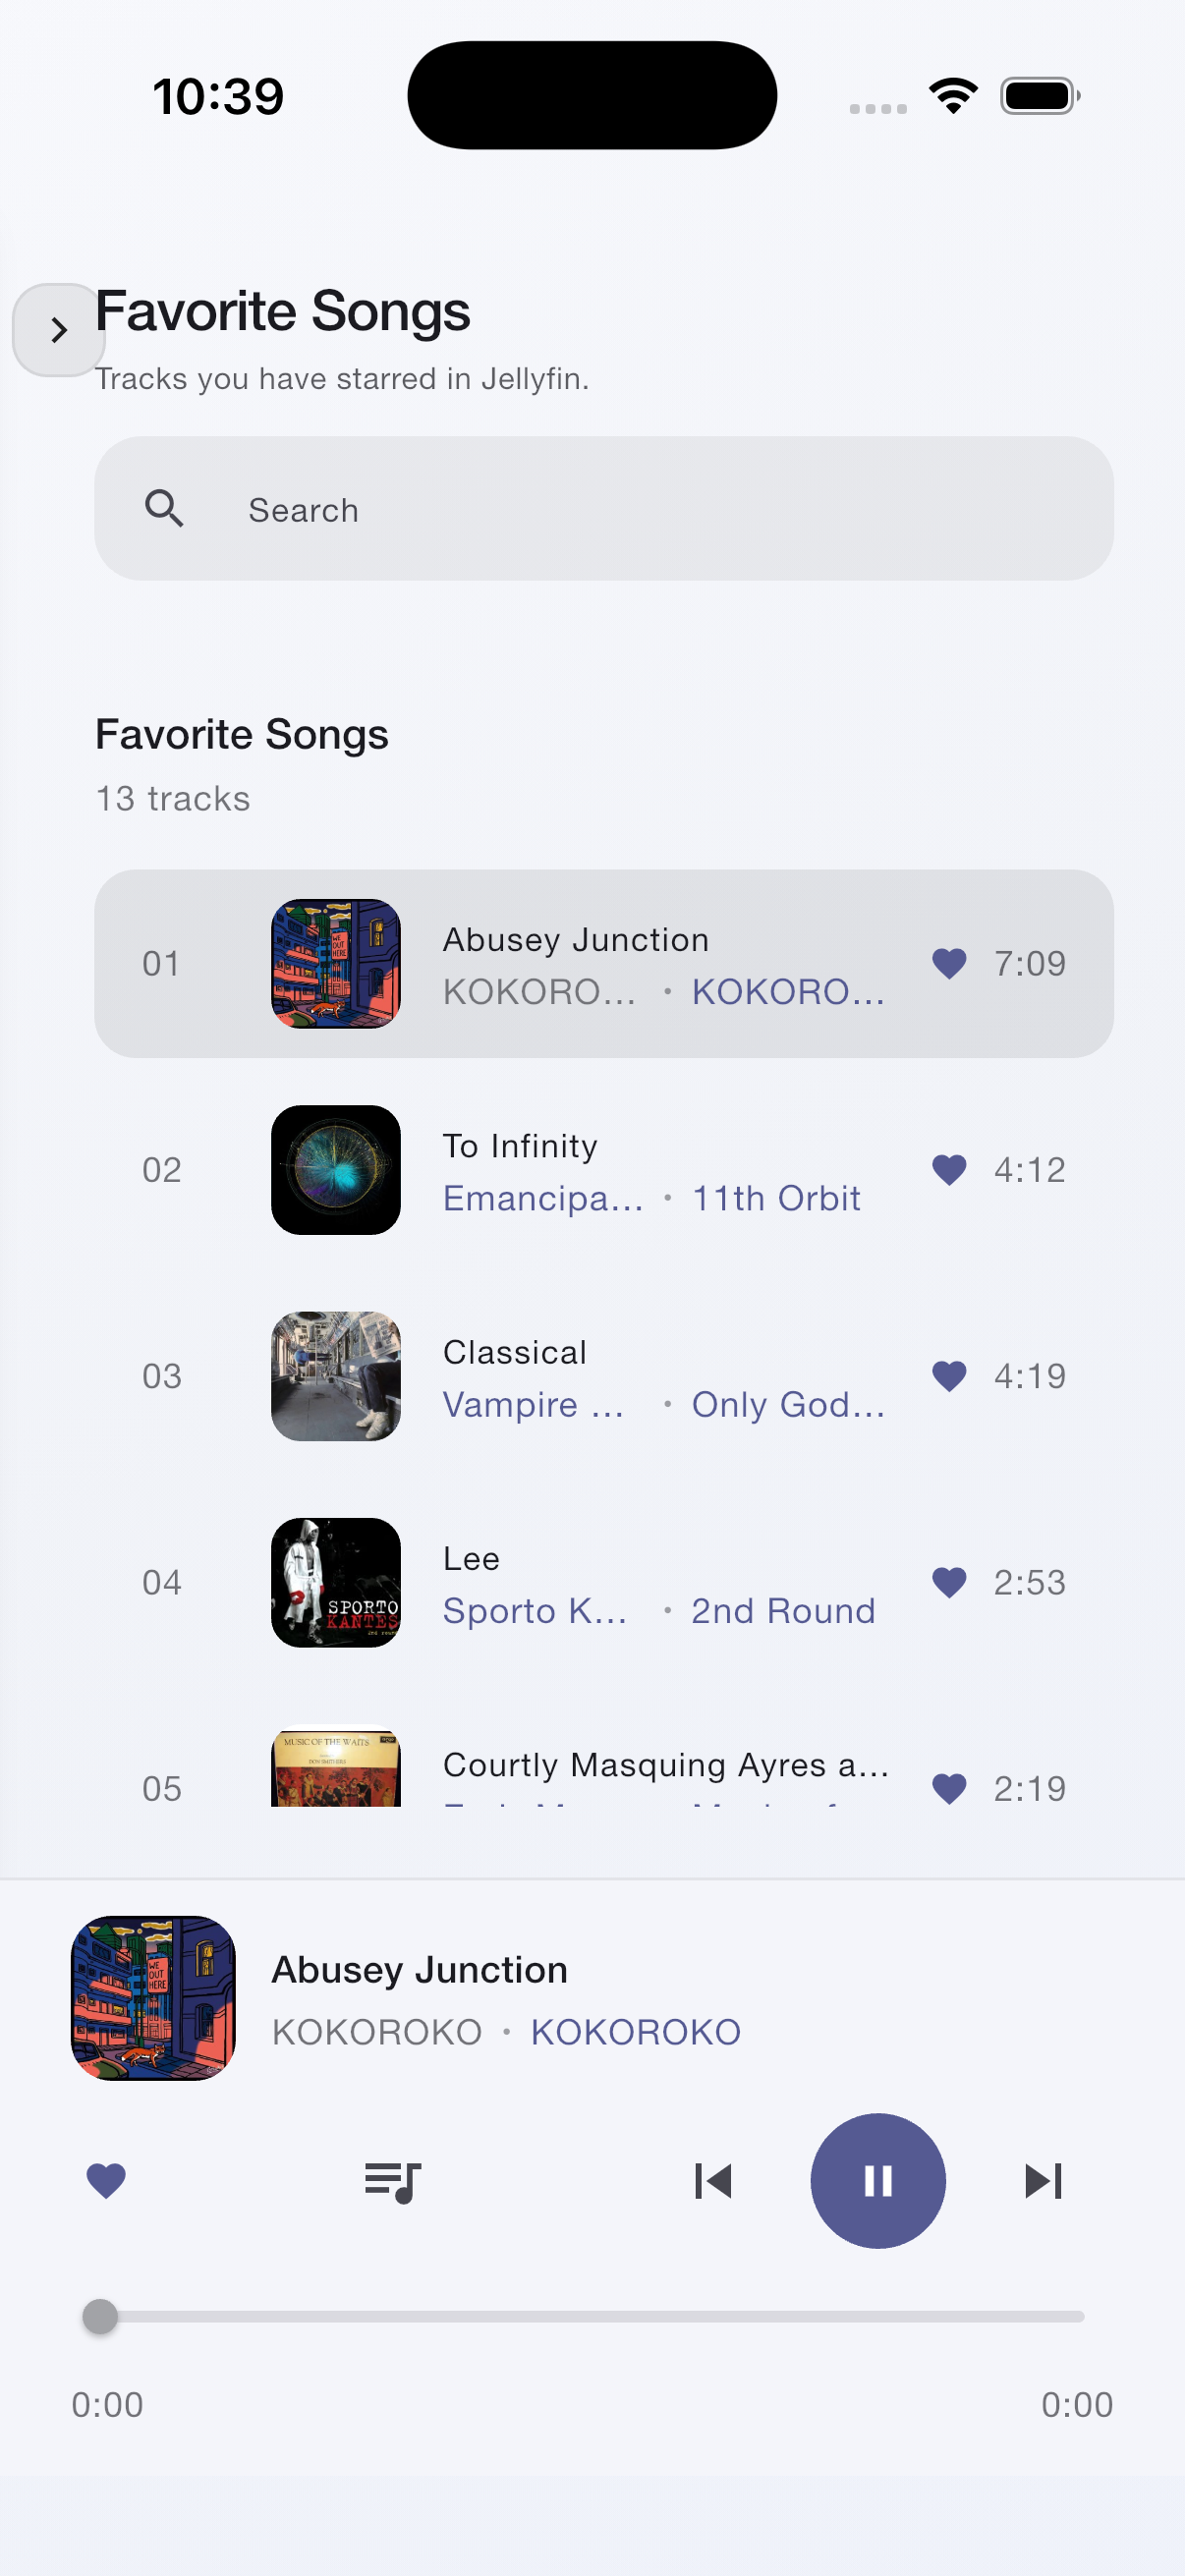The height and width of the screenshot is (2576, 1185).
Task: Expand the sidebar with the chevron button
Action: click(x=58, y=330)
